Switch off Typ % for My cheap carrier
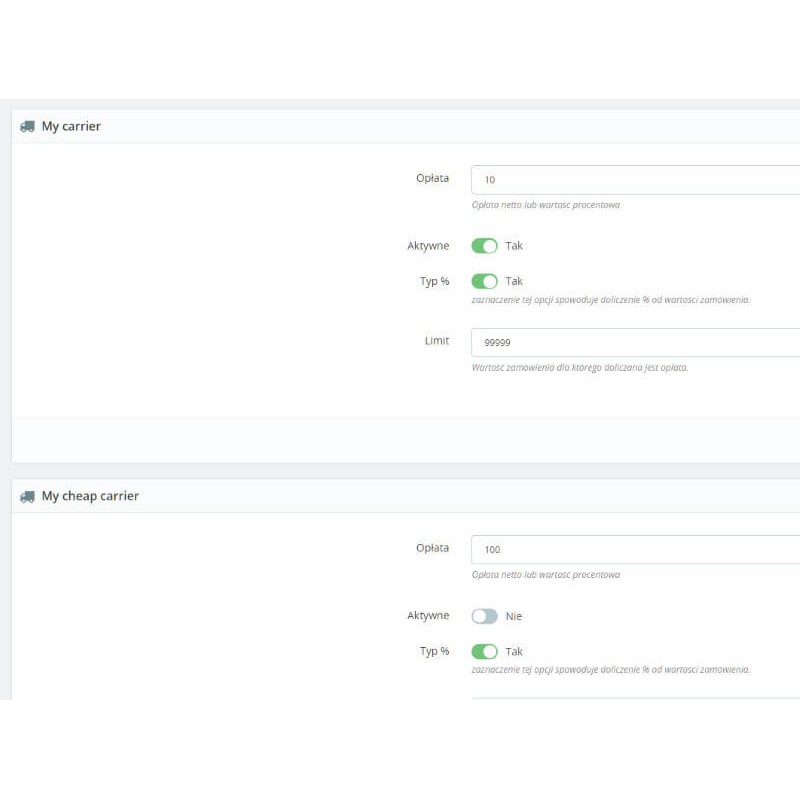This screenshot has width=800, height=800. 484,652
